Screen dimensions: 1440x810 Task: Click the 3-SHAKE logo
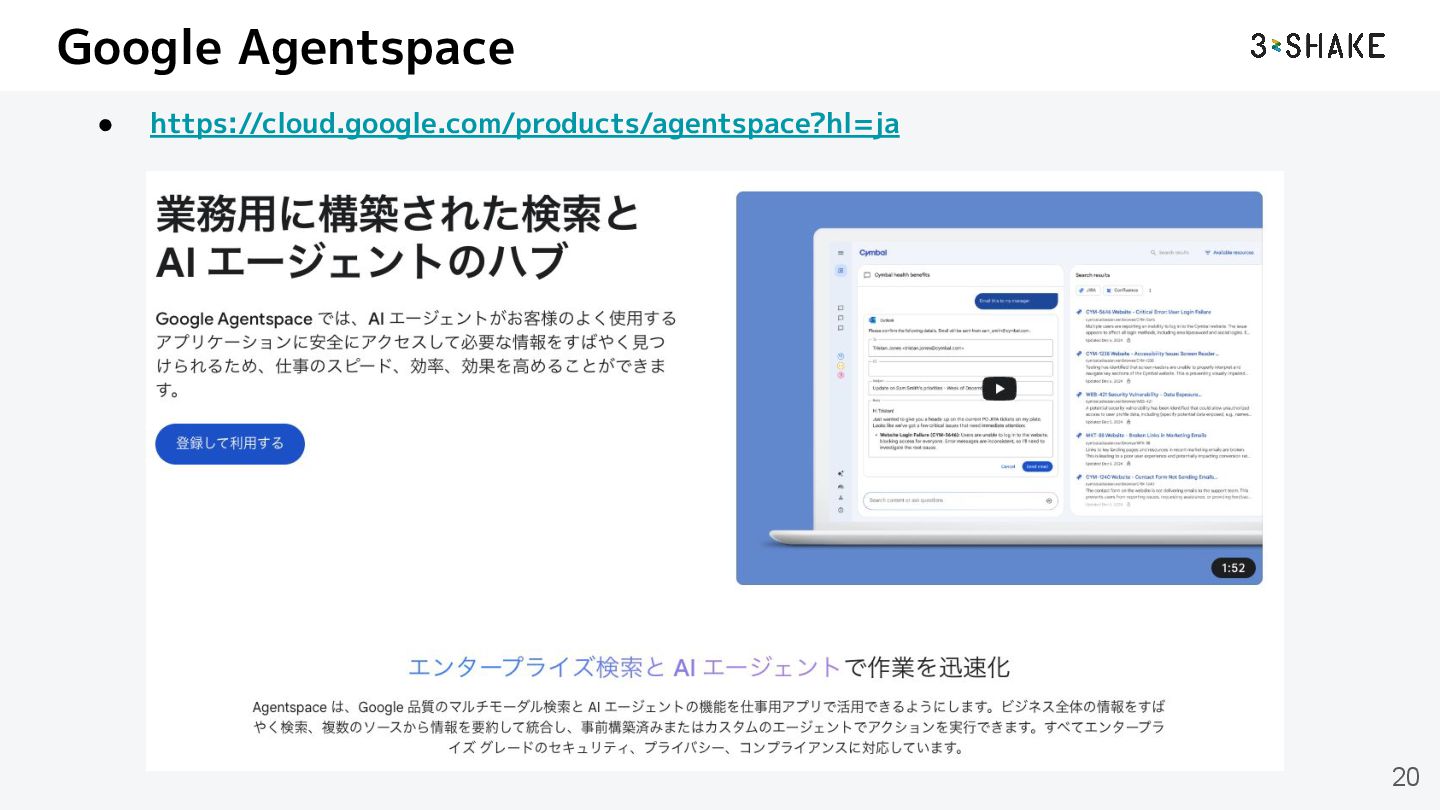coord(1317,45)
